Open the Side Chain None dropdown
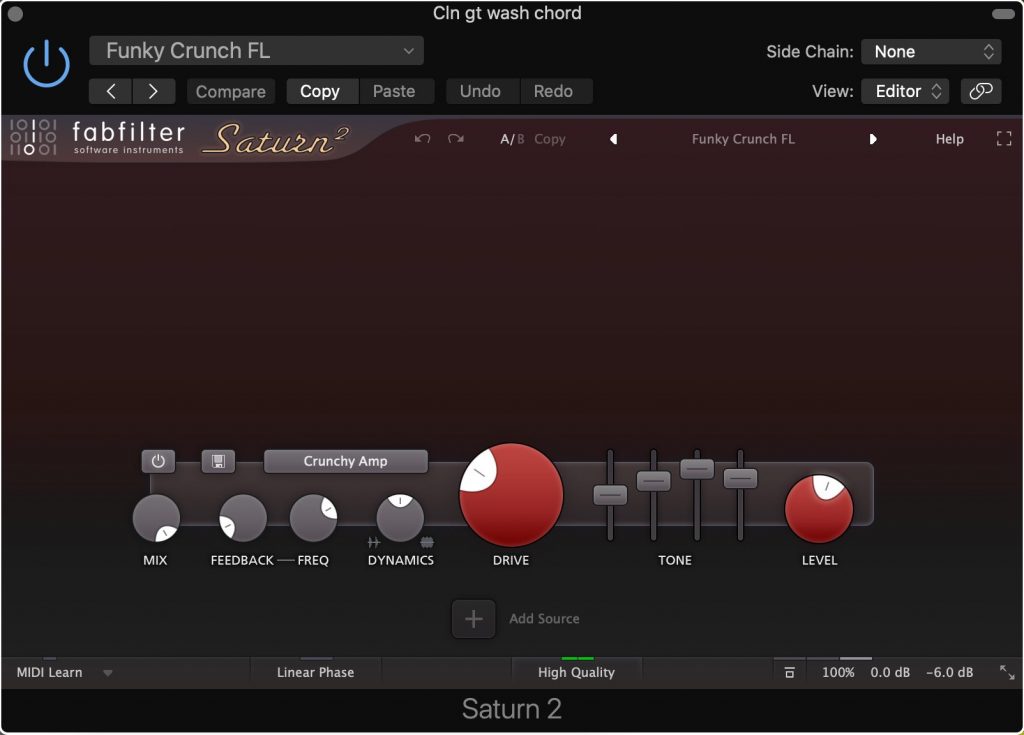Viewport: 1024px width, 735px height. pyautogui.click(x=931, y=52)
